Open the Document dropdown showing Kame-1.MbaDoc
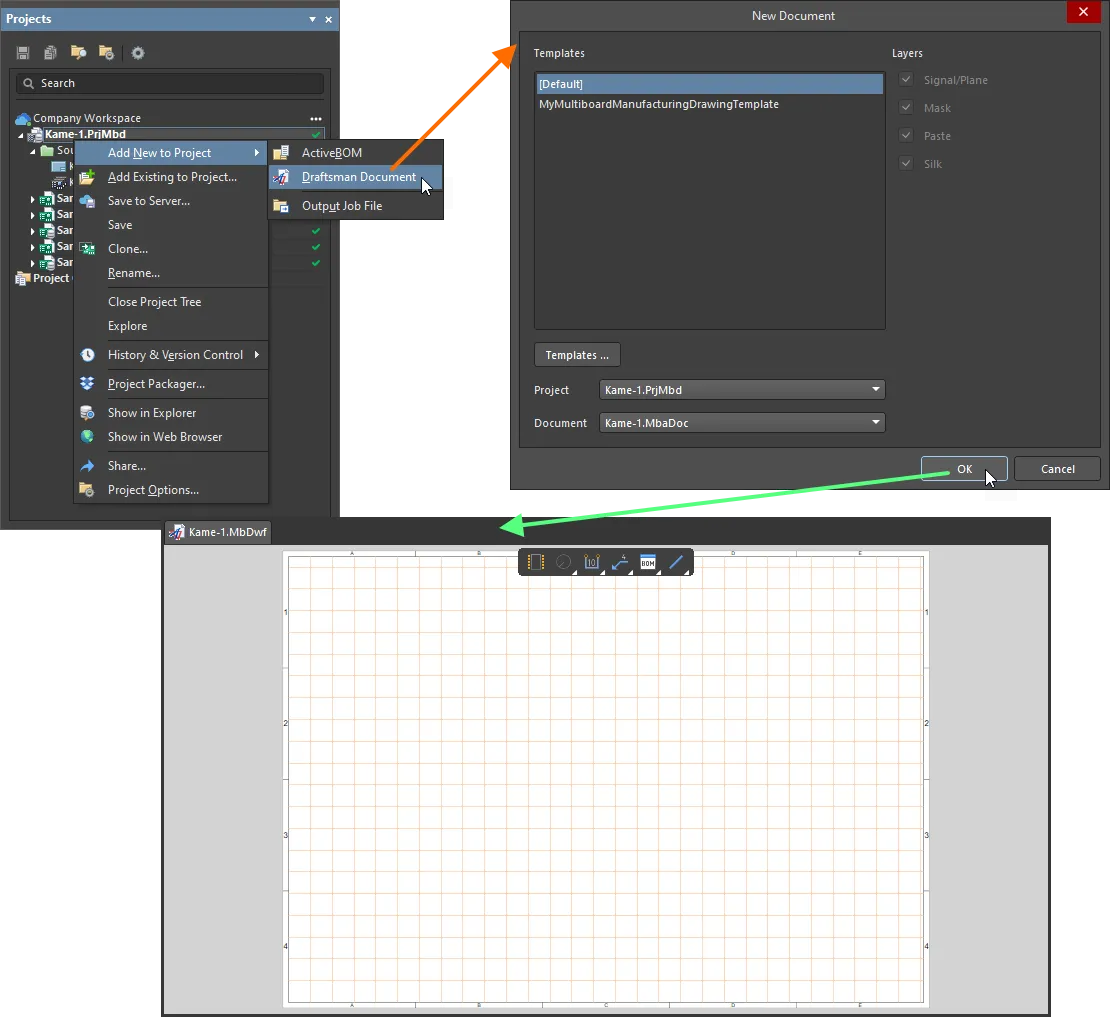This screenshot has height=1017, width=1110. [x=742, y=423]
